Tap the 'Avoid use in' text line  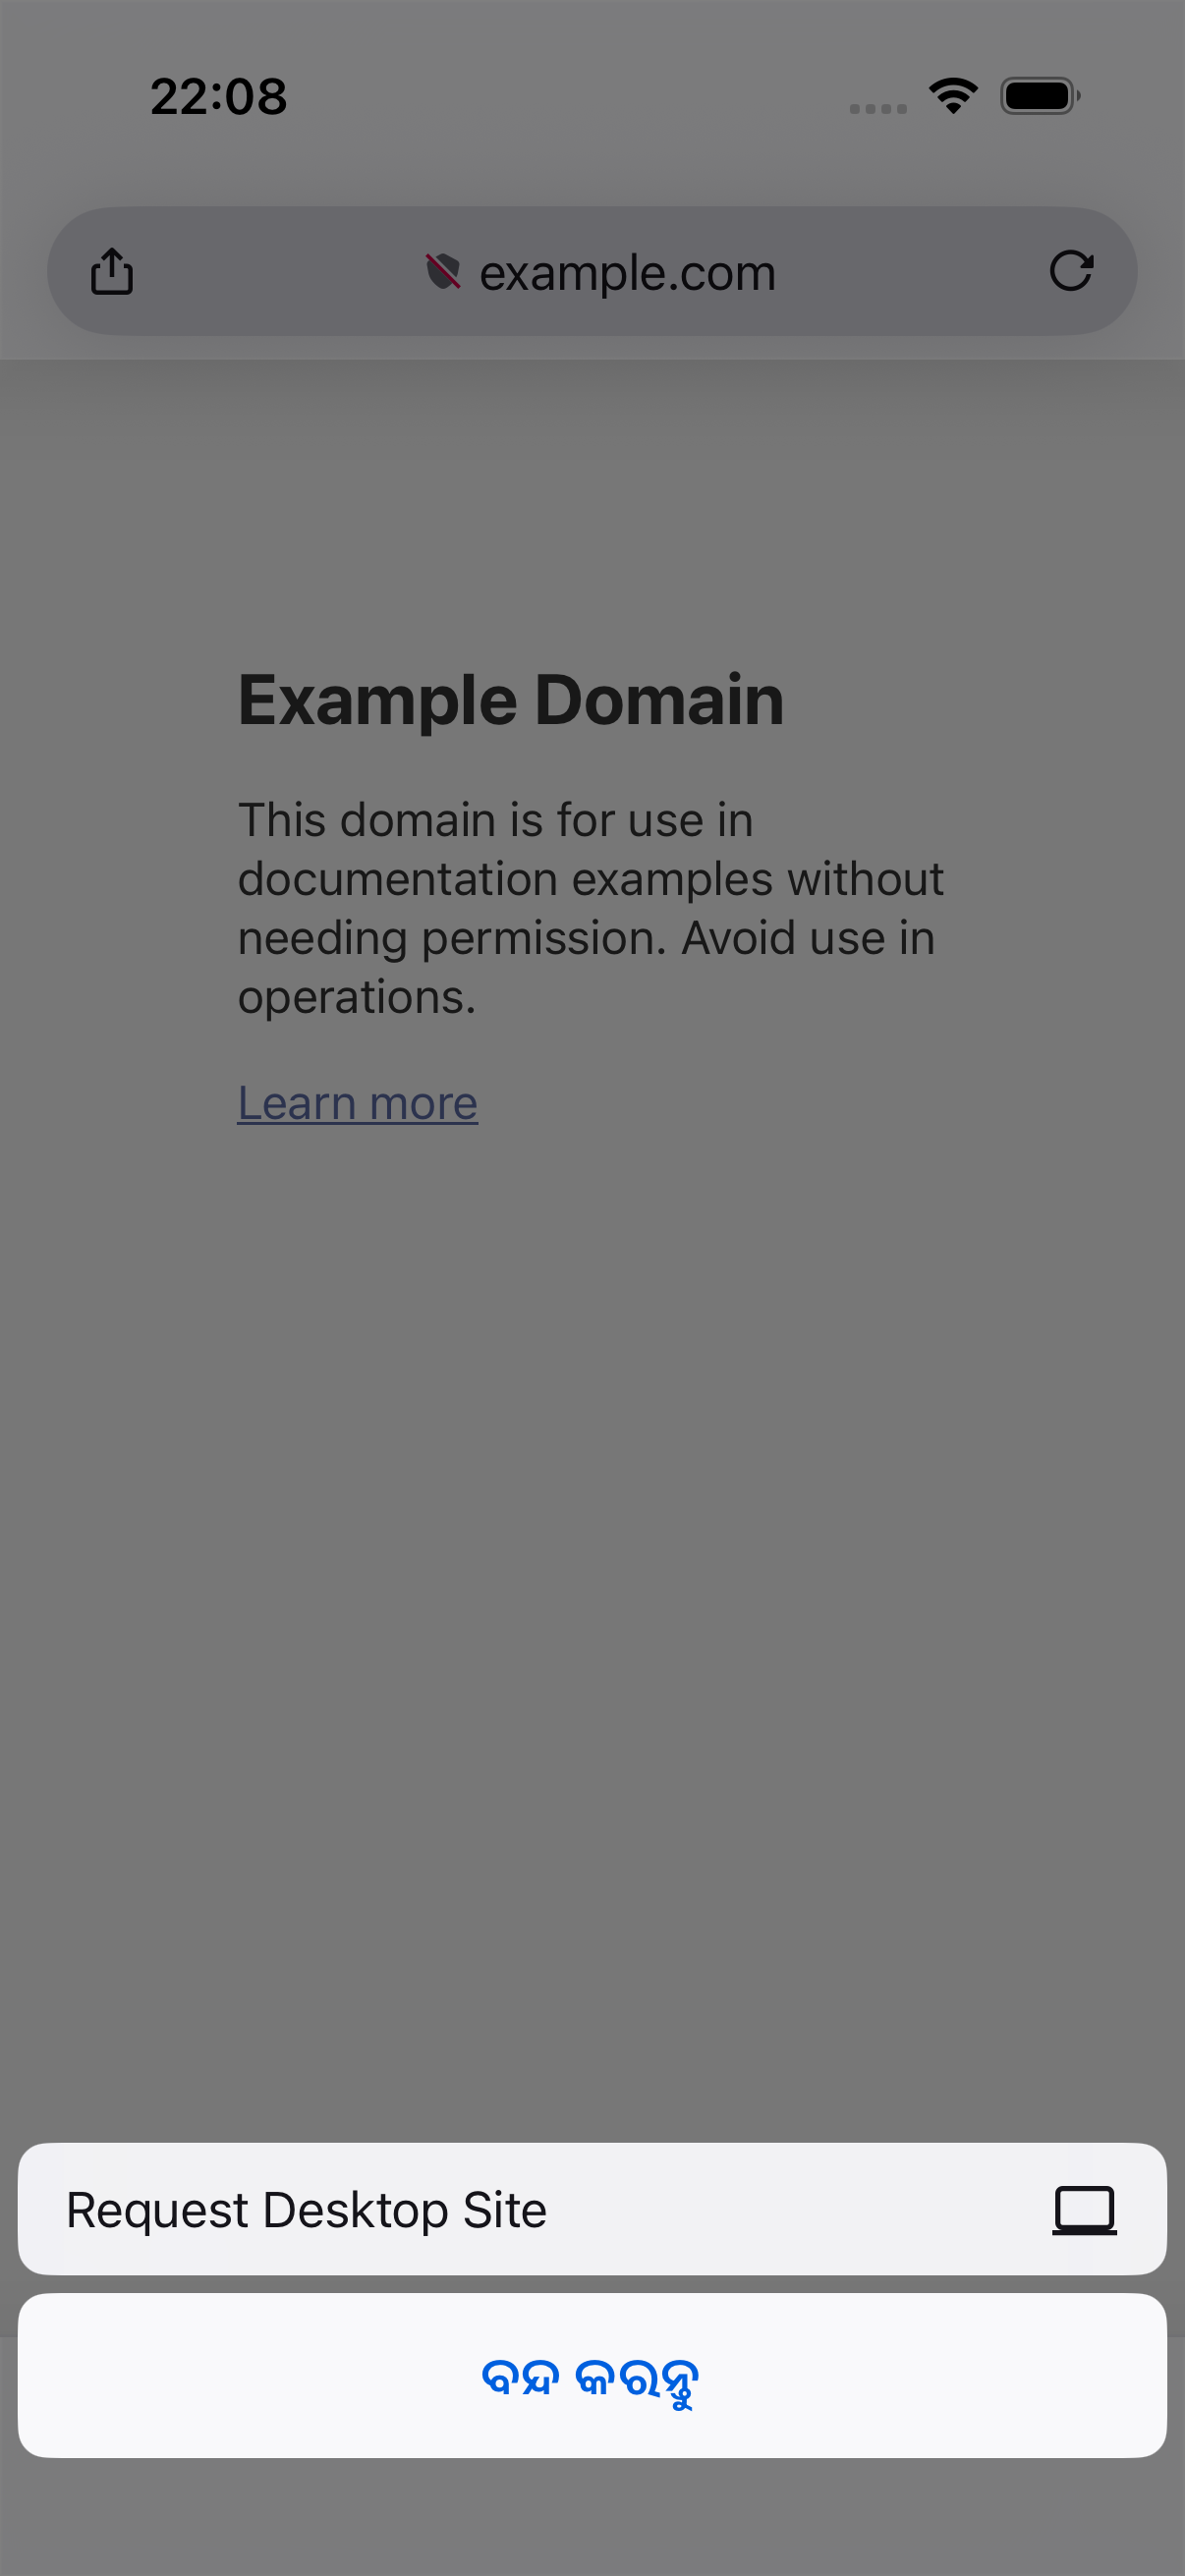tap(808, 938)
